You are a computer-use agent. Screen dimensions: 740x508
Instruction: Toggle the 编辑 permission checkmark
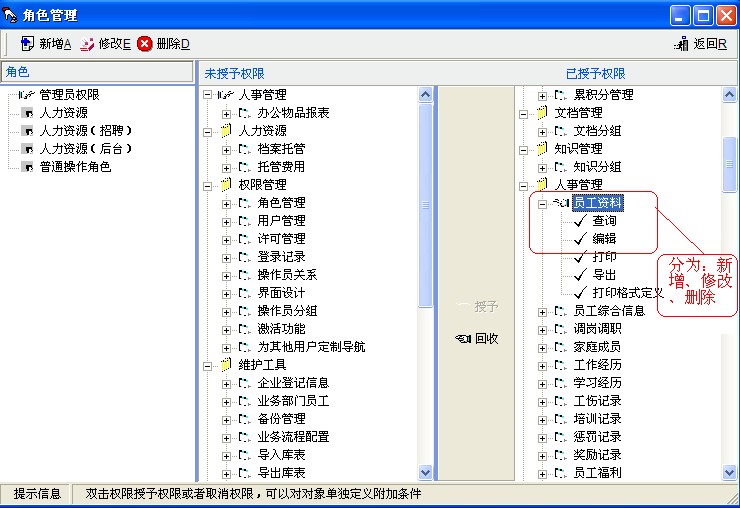(x=579, y=239)
